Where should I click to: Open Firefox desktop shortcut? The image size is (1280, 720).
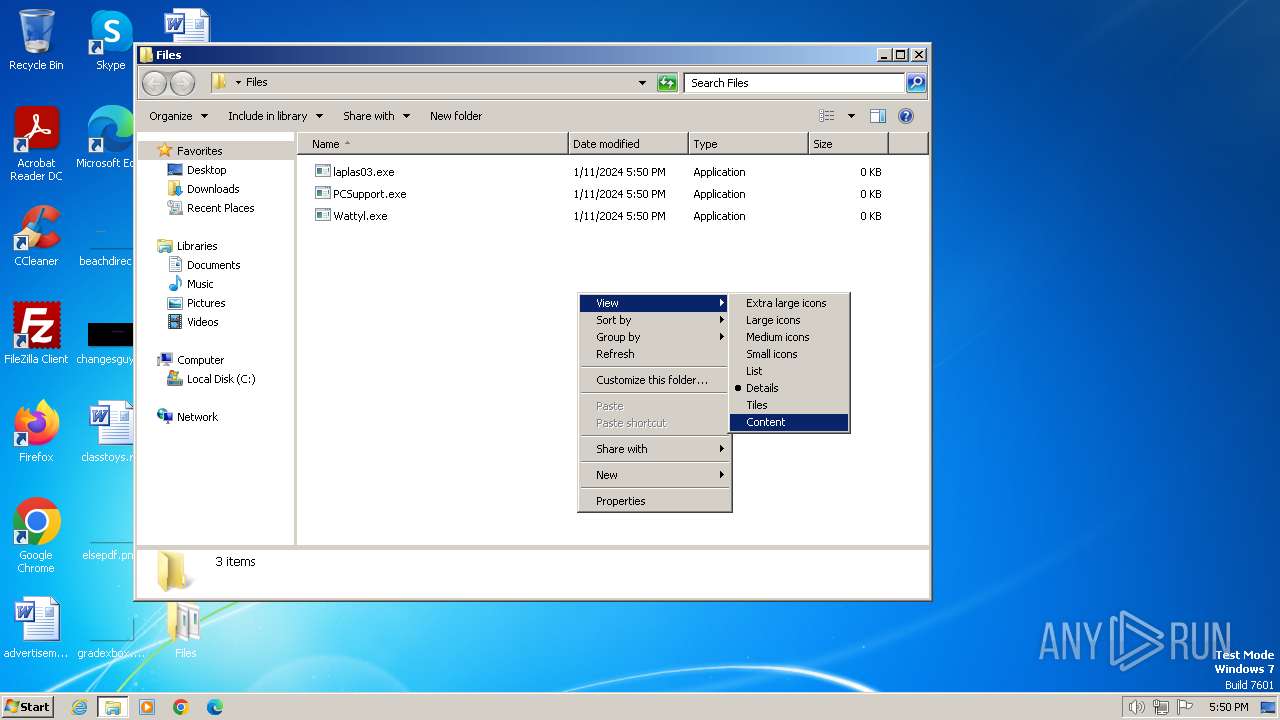tap(36, 430)
